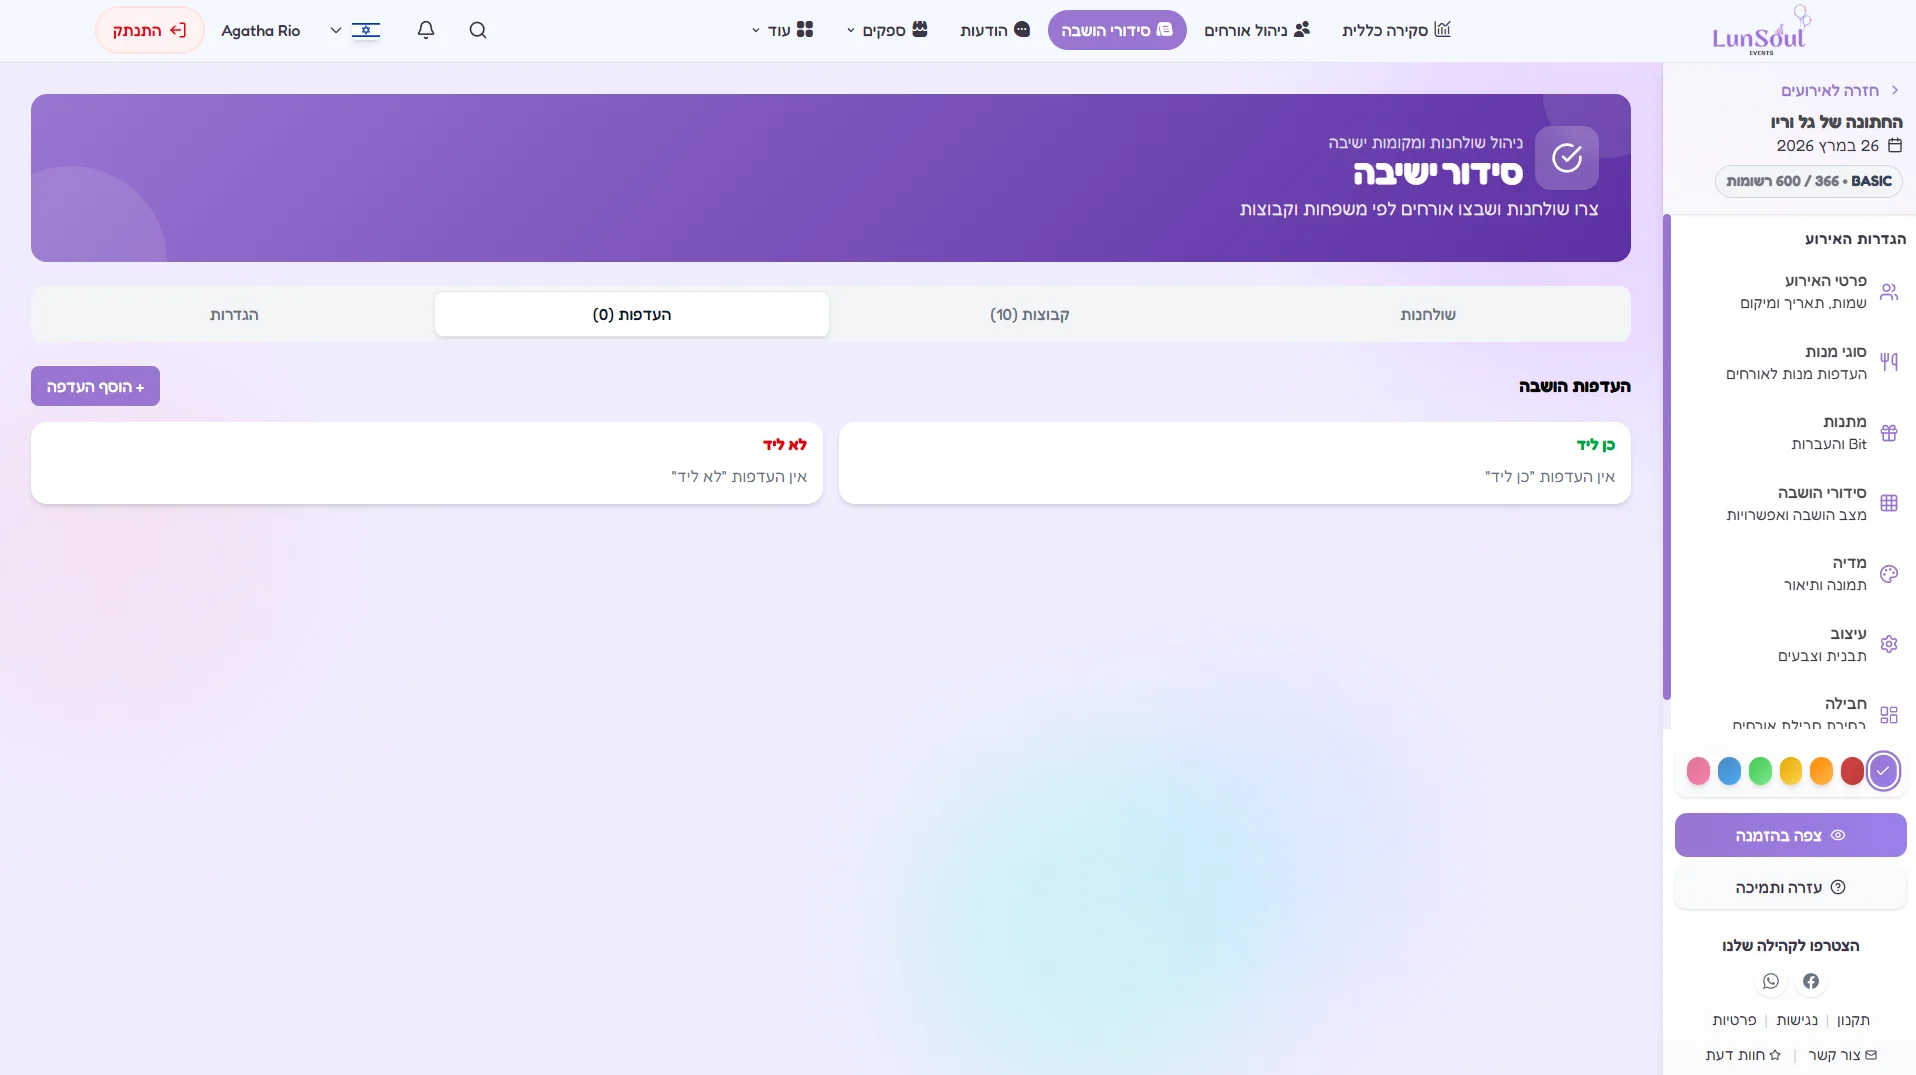Screen dimensions: 1916x1075
Task: Open the search magnifier icon
Action: click(x=478, y=30)
